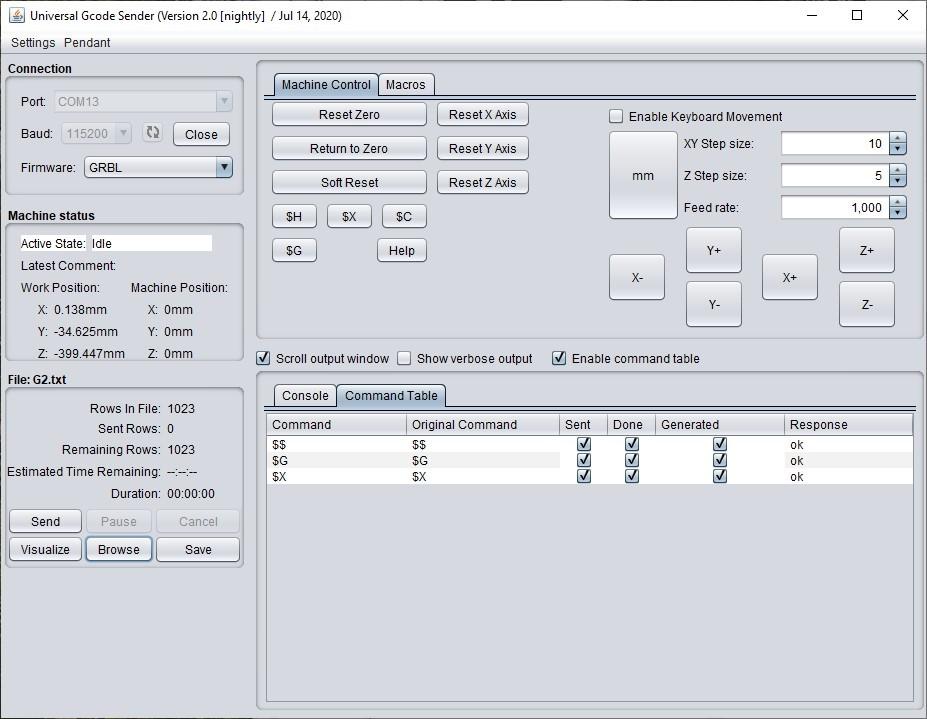The width and height of the screenshot is (927, 719).
Task: Click the Original Command column header
Action: tap(483, 425)
